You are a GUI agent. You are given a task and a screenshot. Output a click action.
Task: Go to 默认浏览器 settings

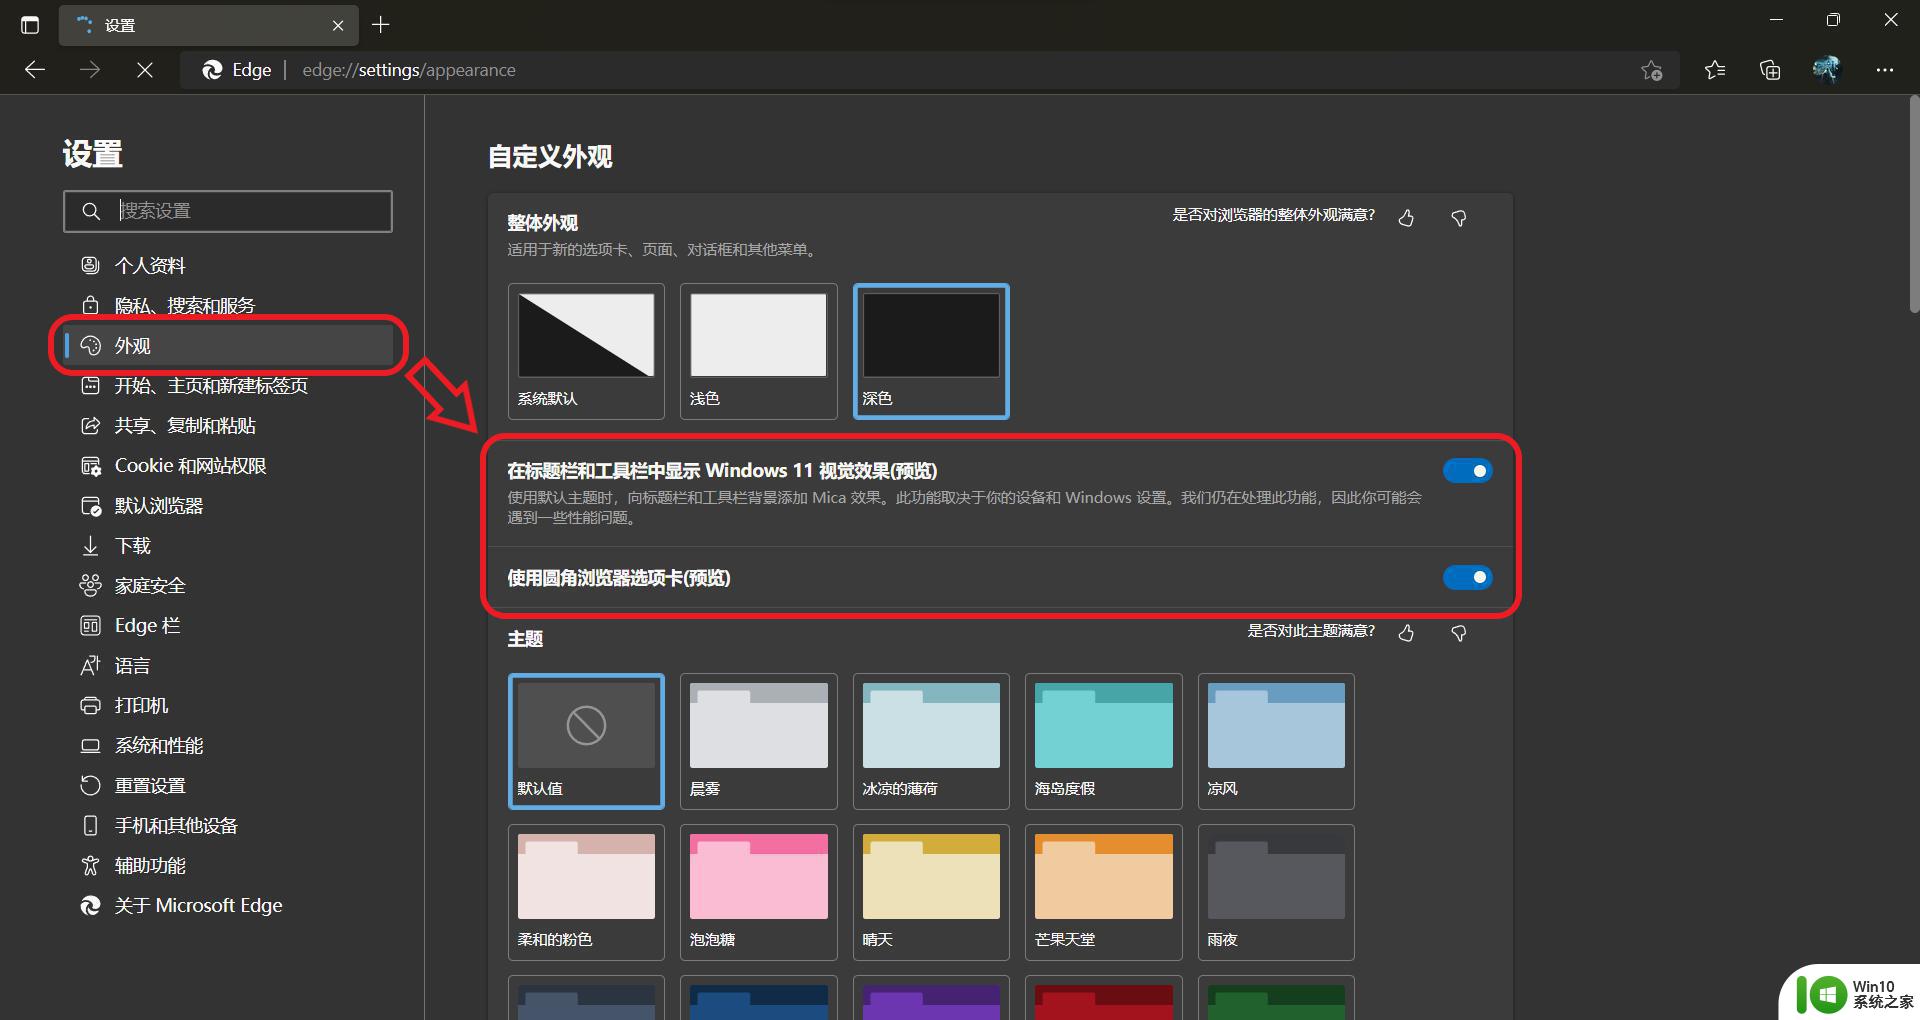(x=228, y=505)
